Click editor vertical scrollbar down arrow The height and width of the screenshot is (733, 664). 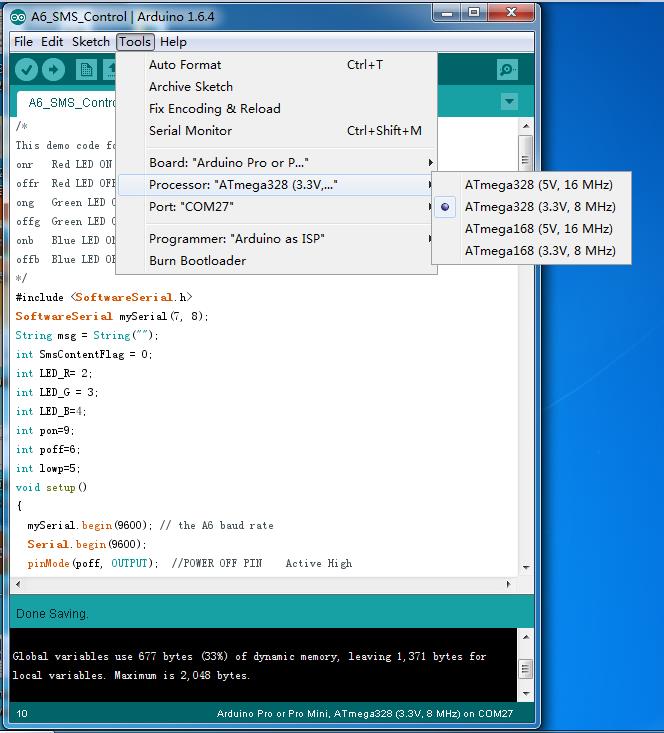(526, 568)
